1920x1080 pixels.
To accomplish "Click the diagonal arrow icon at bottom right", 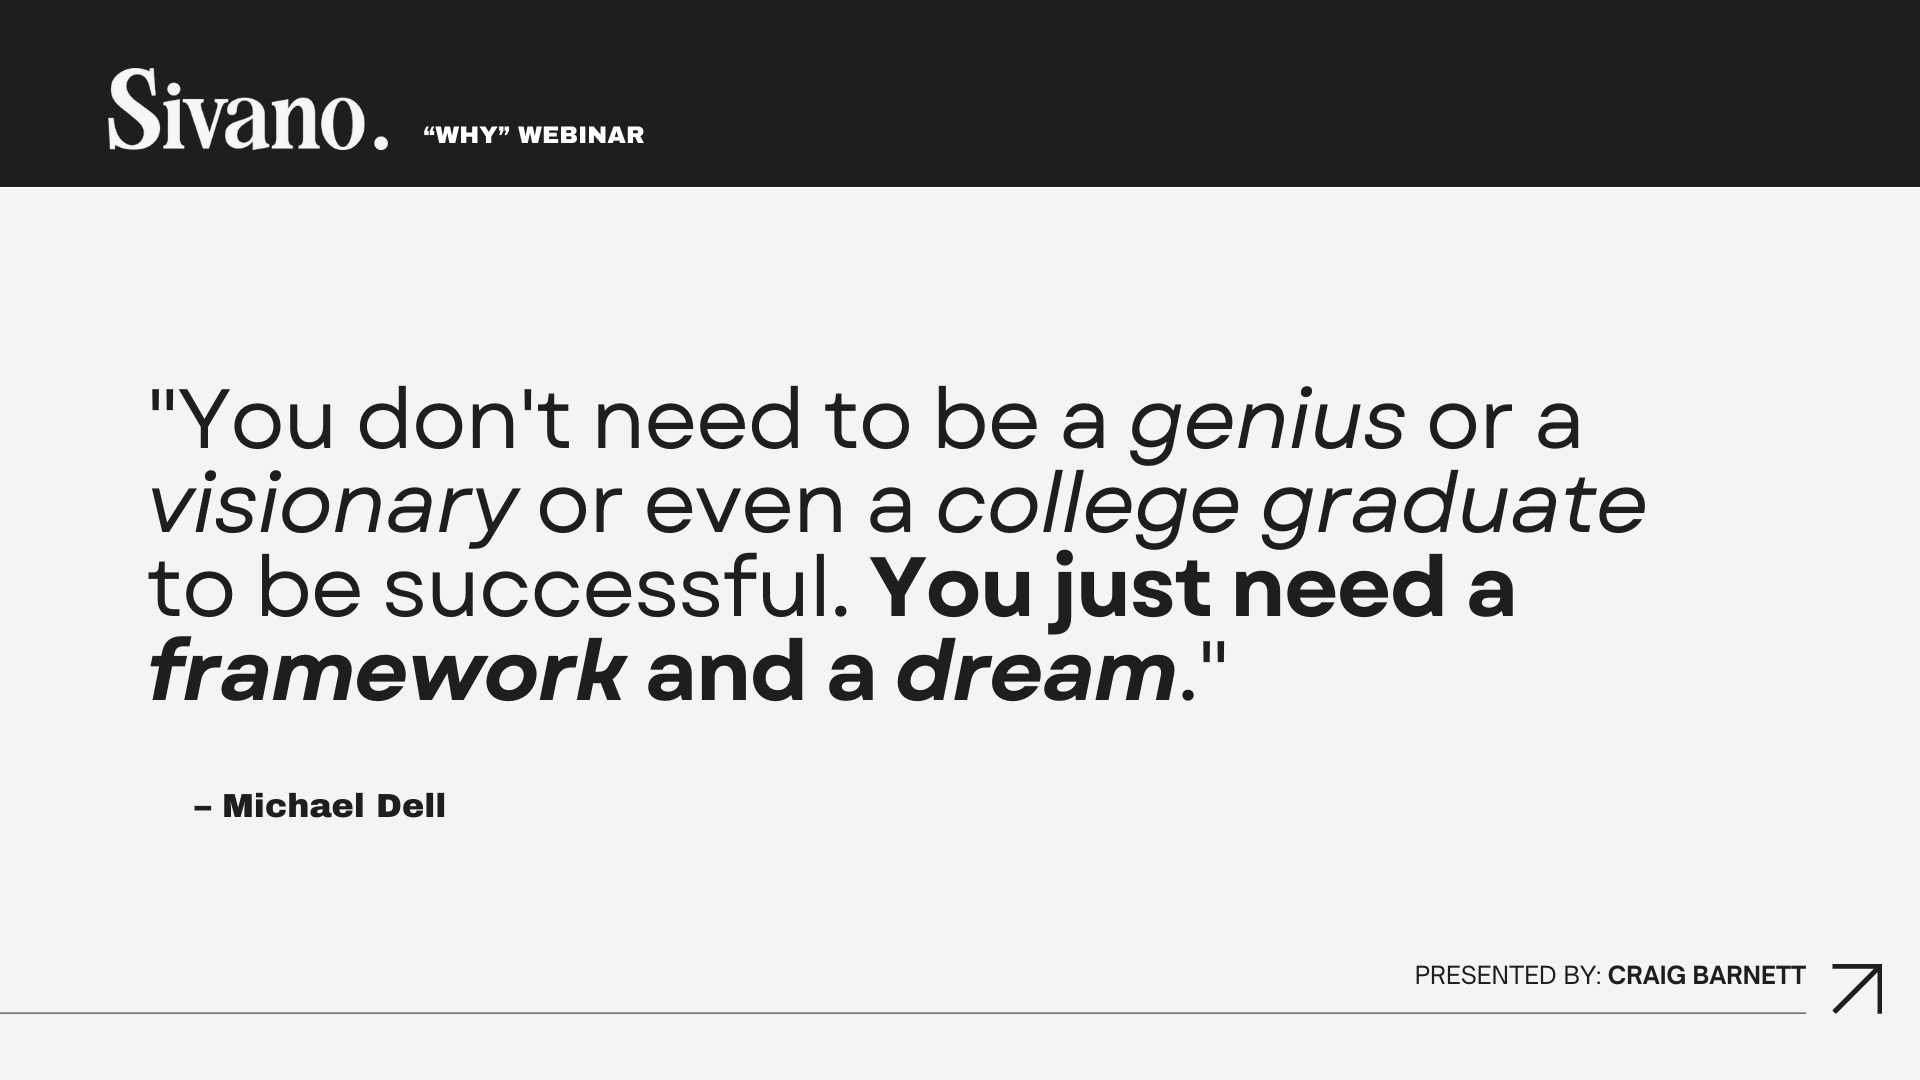I will 1857,988.
